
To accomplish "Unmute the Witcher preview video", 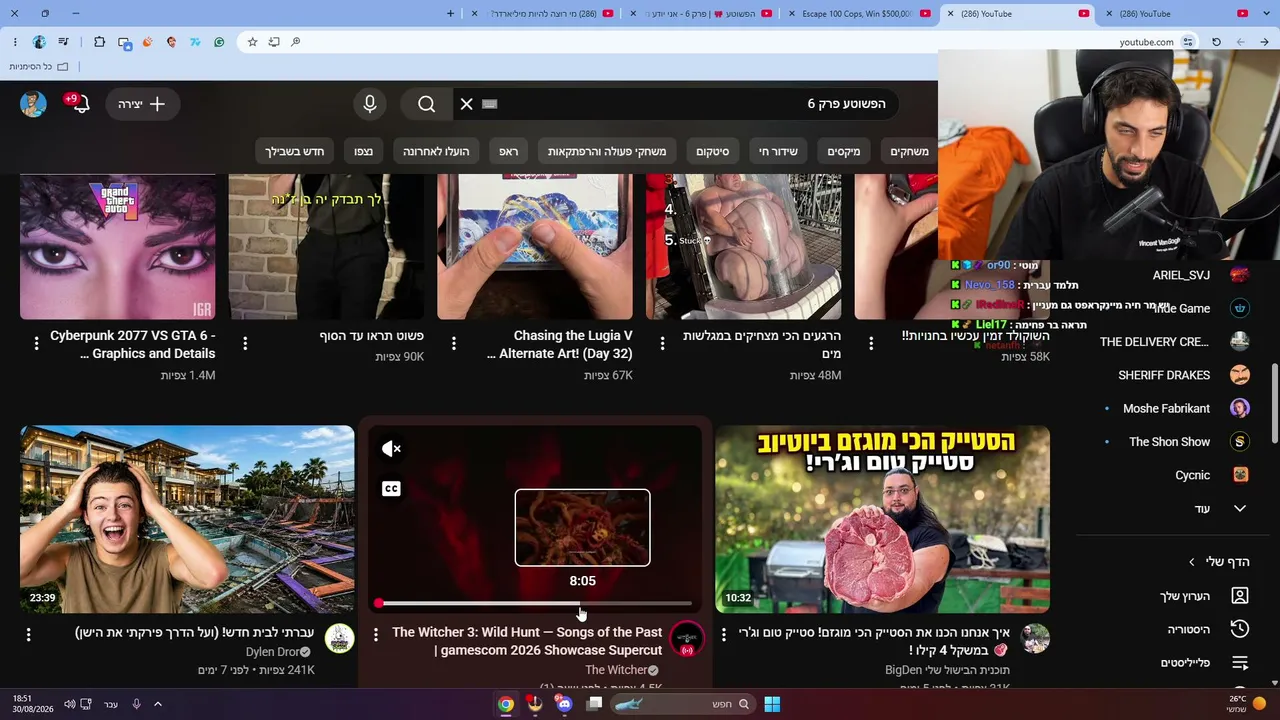I will [391, 449].
